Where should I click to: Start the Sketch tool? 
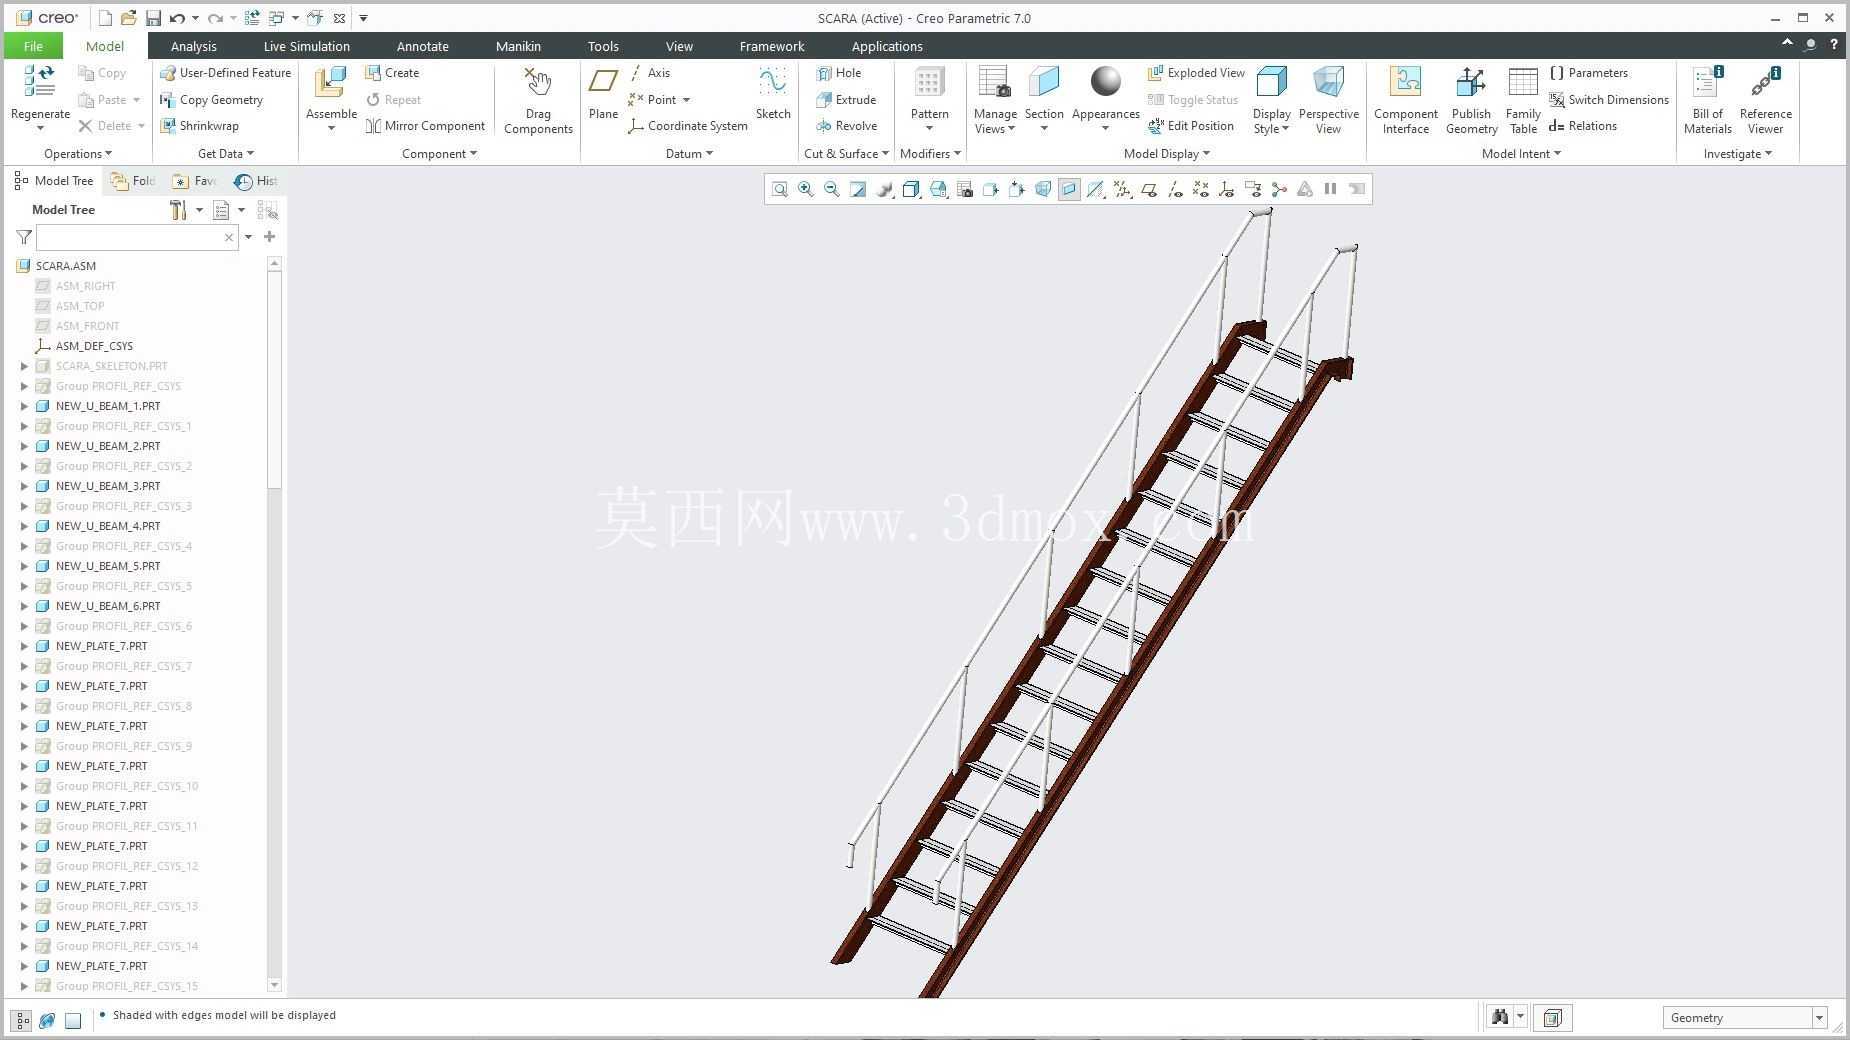coord(773,93)
